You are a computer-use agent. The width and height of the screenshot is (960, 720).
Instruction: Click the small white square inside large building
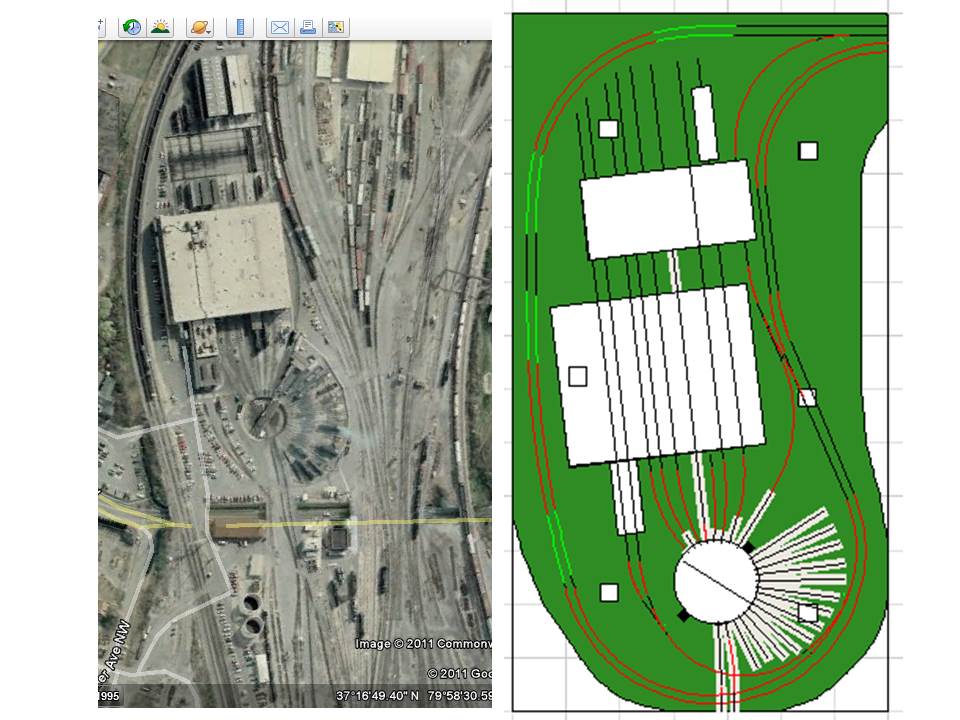click(x=577, y=376)
